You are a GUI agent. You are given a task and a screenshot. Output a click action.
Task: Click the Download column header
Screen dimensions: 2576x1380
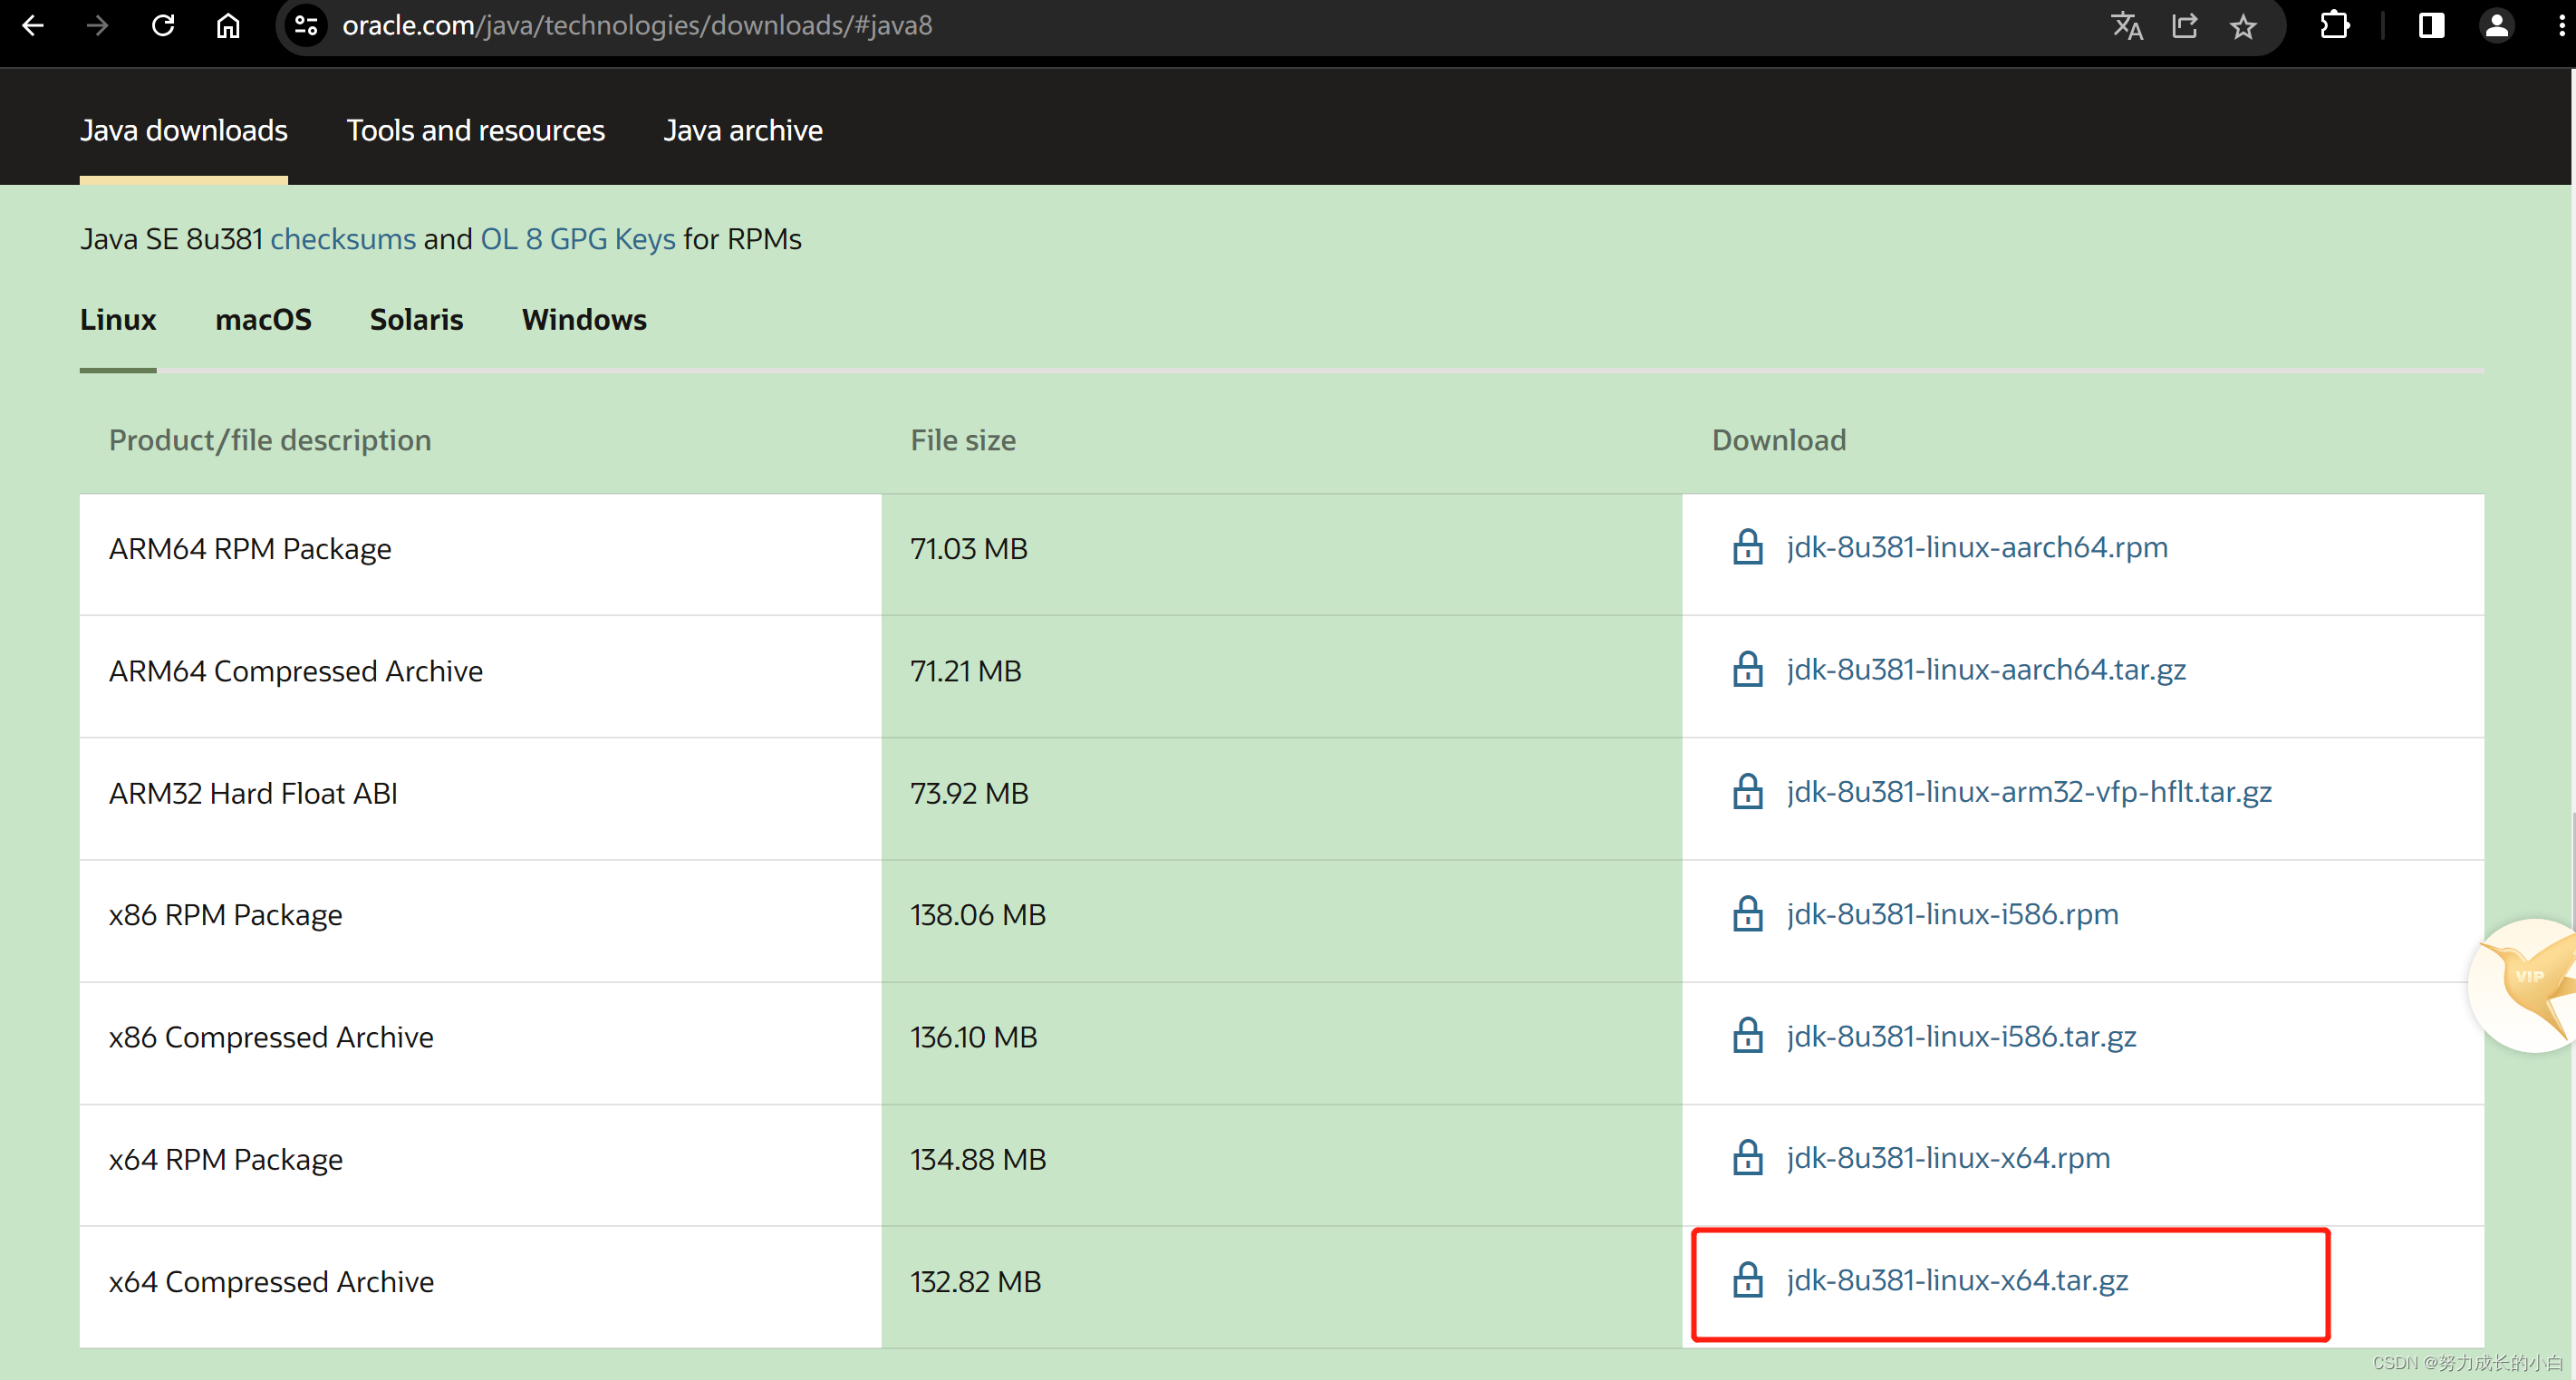pyautogui.click(x=1779, y=440)
